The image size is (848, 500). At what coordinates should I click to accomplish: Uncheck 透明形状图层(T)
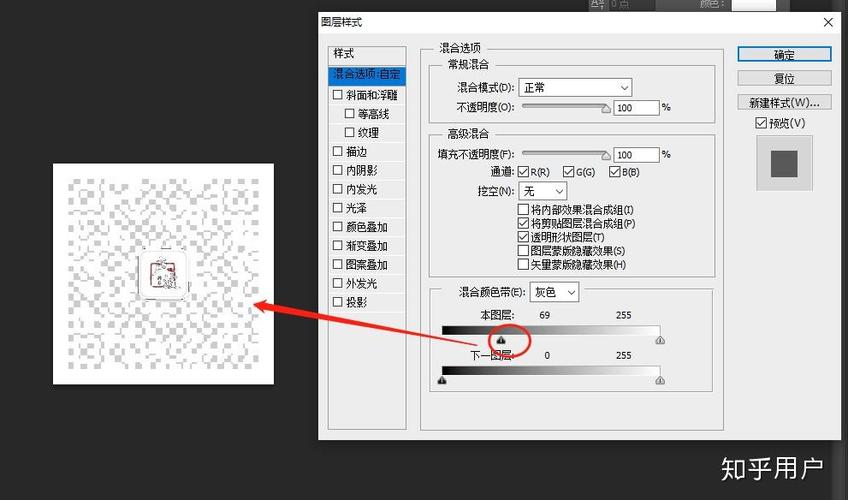pos(523,237)
